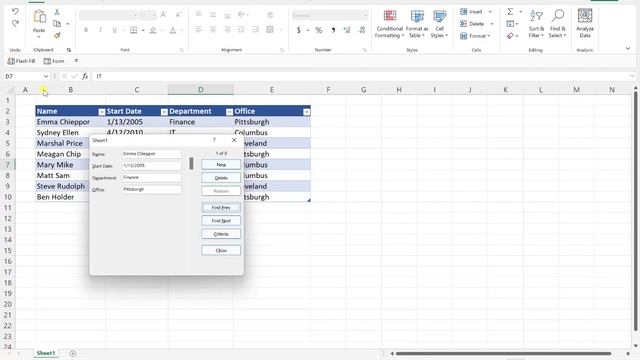
Task: Open the Format as Table dropdown
Action: click(417, 24)
